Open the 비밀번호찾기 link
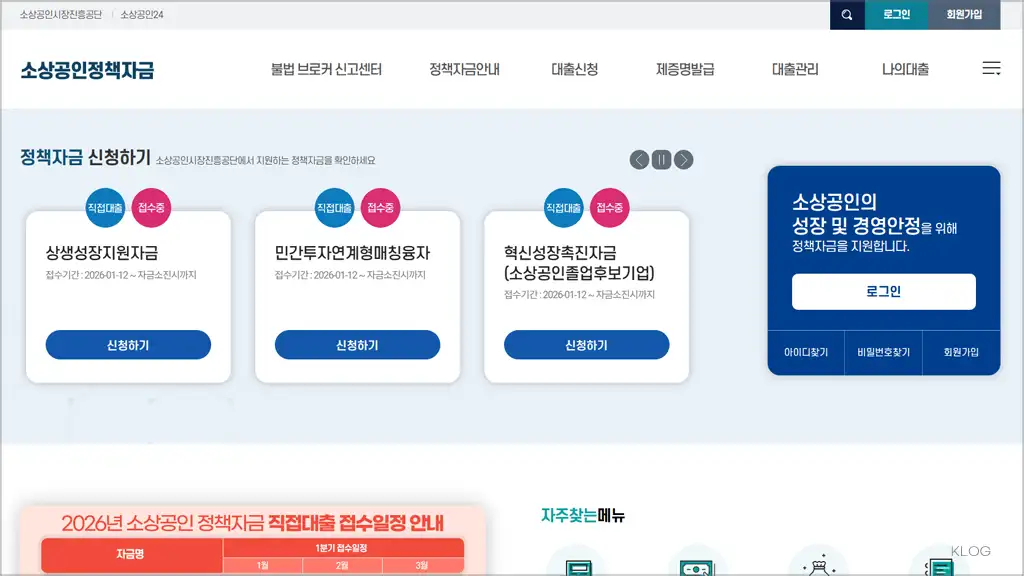Screen dimensions: 1024x576 point(883,352)
